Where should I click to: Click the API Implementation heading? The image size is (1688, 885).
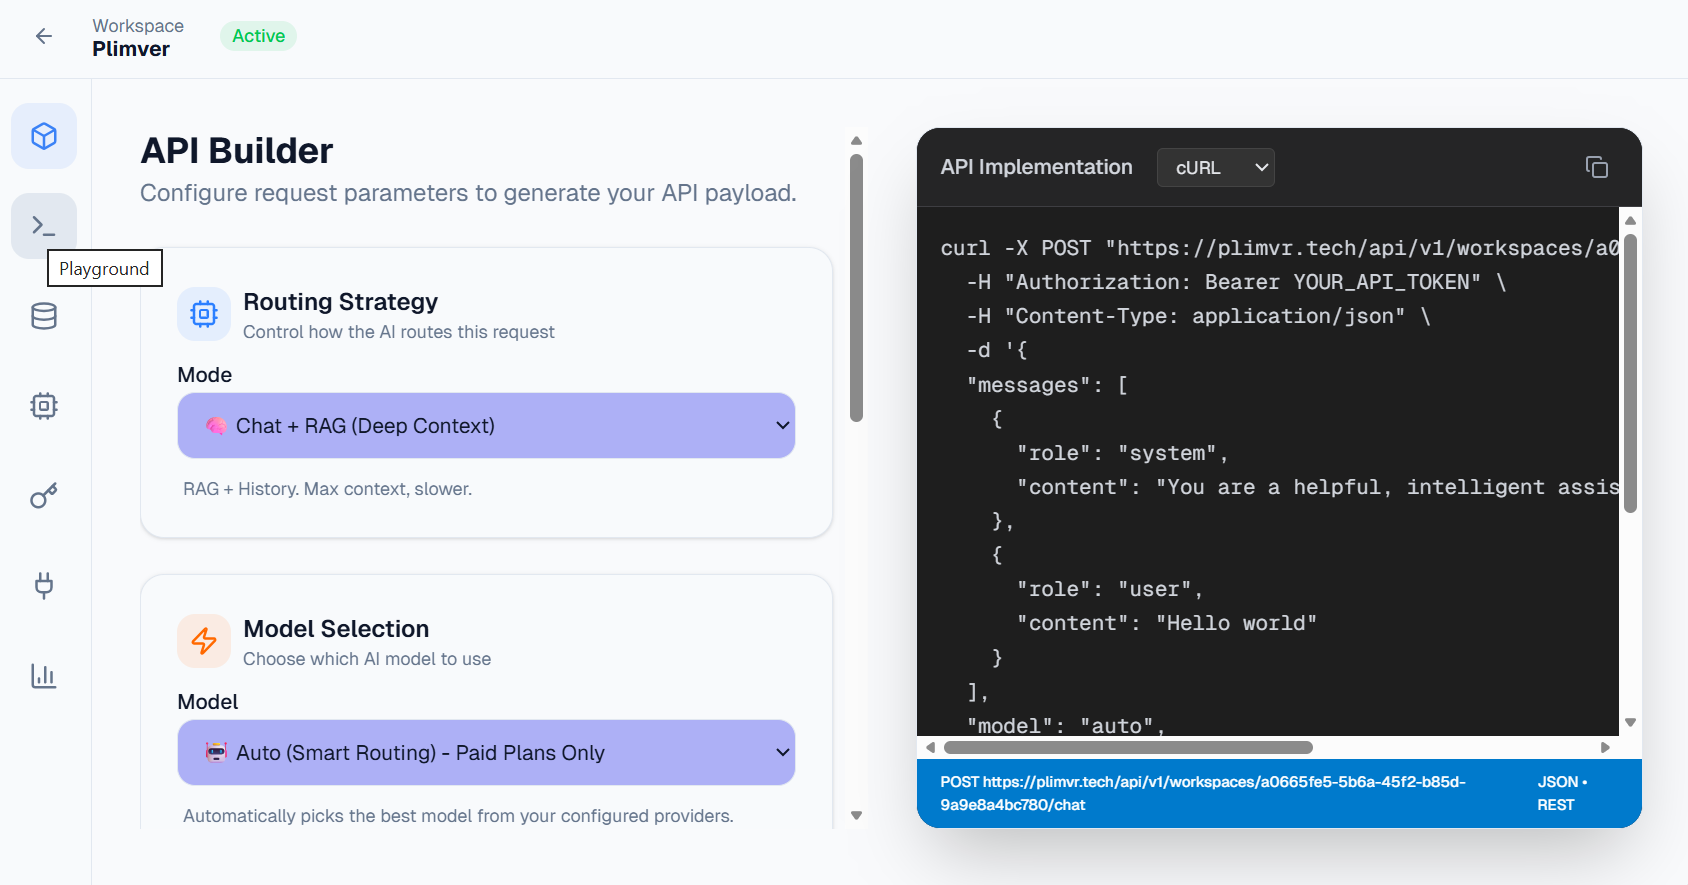click(x=1036, y=167)
